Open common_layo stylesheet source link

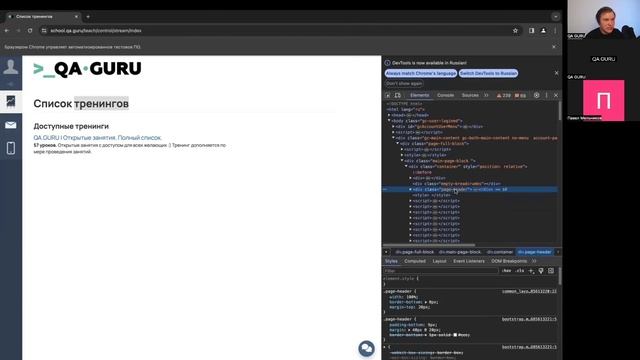click(x=529, y=291)
